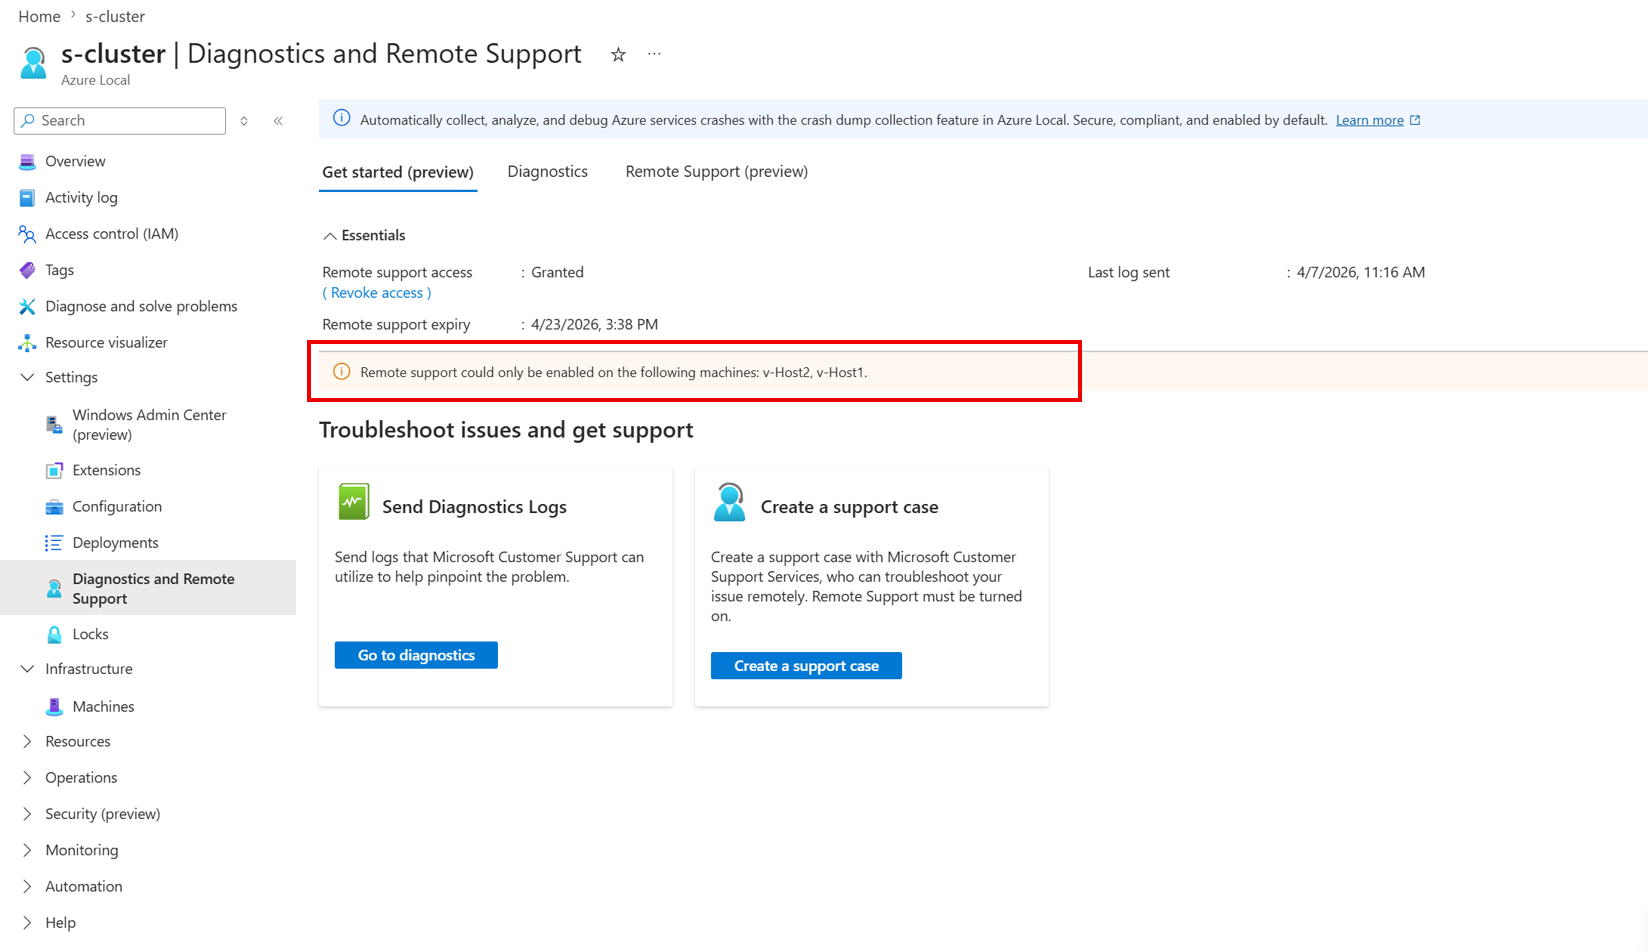Collapse the Essentials section
Screen dimensions: 1648x952
point(329,236)
